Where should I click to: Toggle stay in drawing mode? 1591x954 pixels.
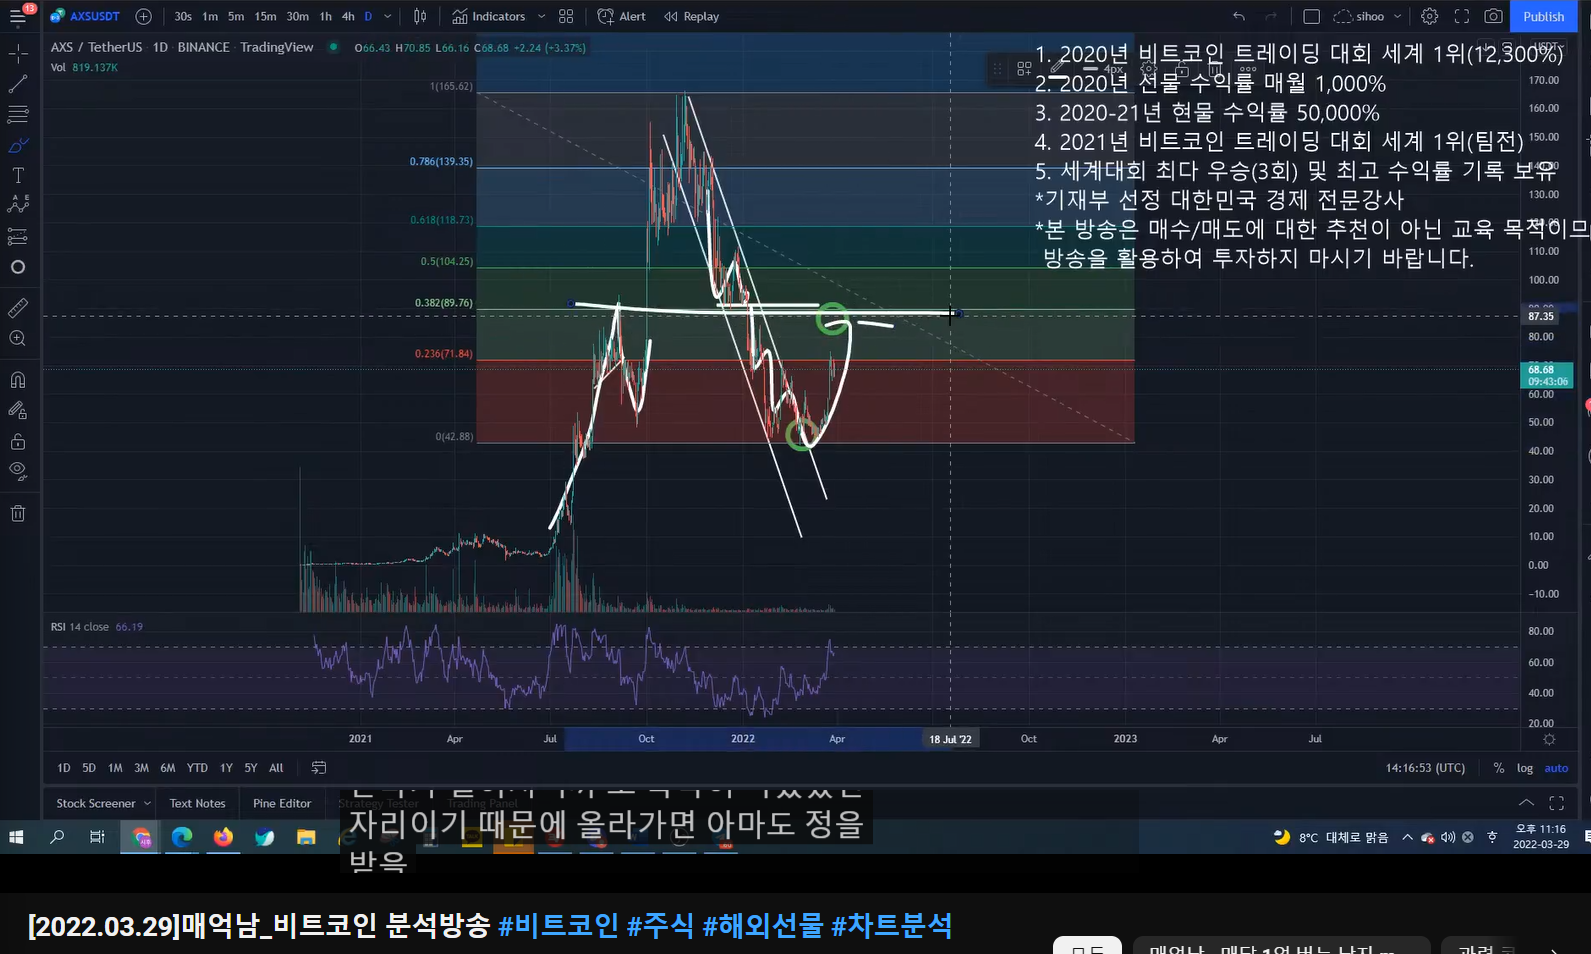(18, 410)
